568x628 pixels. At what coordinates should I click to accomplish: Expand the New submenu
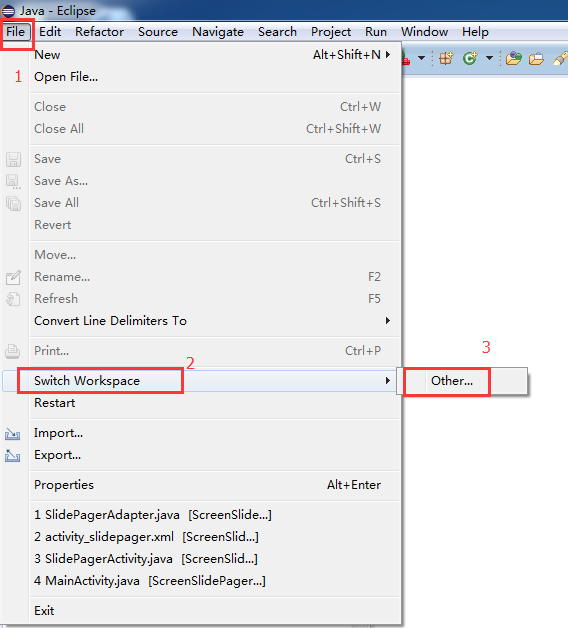click(x=215, y=55)
